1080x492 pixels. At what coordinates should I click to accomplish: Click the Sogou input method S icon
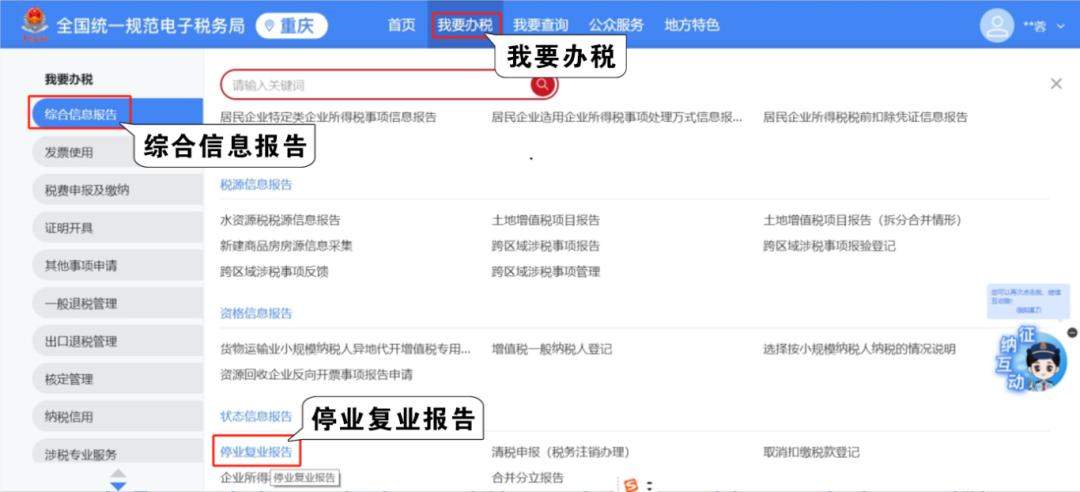tap(631, 485)
